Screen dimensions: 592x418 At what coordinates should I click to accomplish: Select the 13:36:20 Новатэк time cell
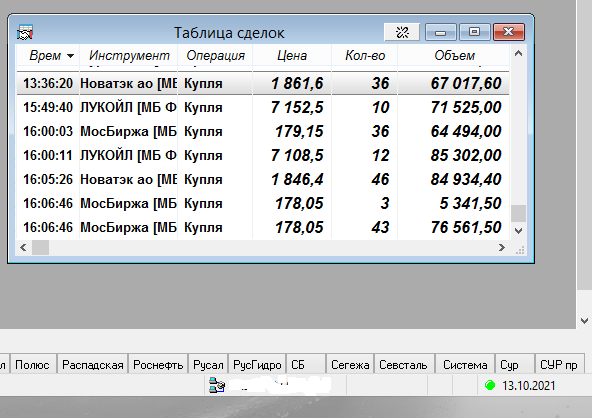pyautogui.click(x=48, y=83)
